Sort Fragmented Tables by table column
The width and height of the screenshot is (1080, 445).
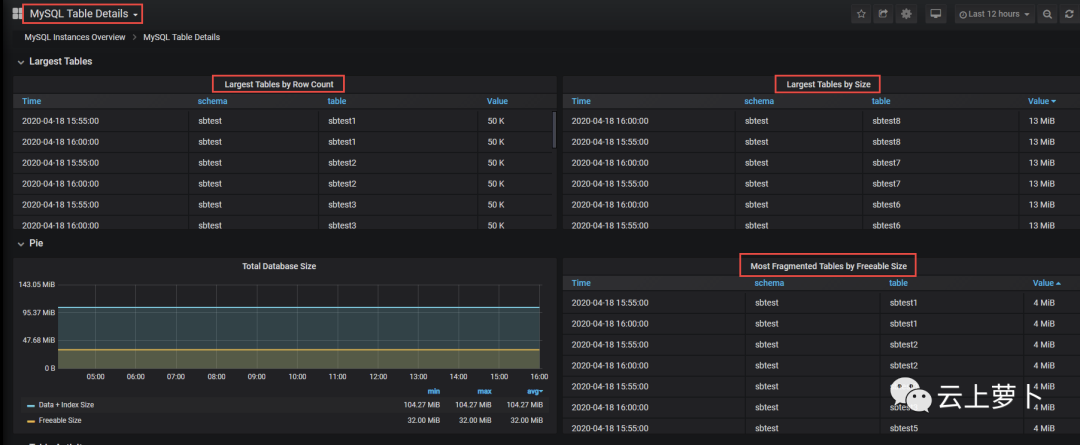[898, 283]
